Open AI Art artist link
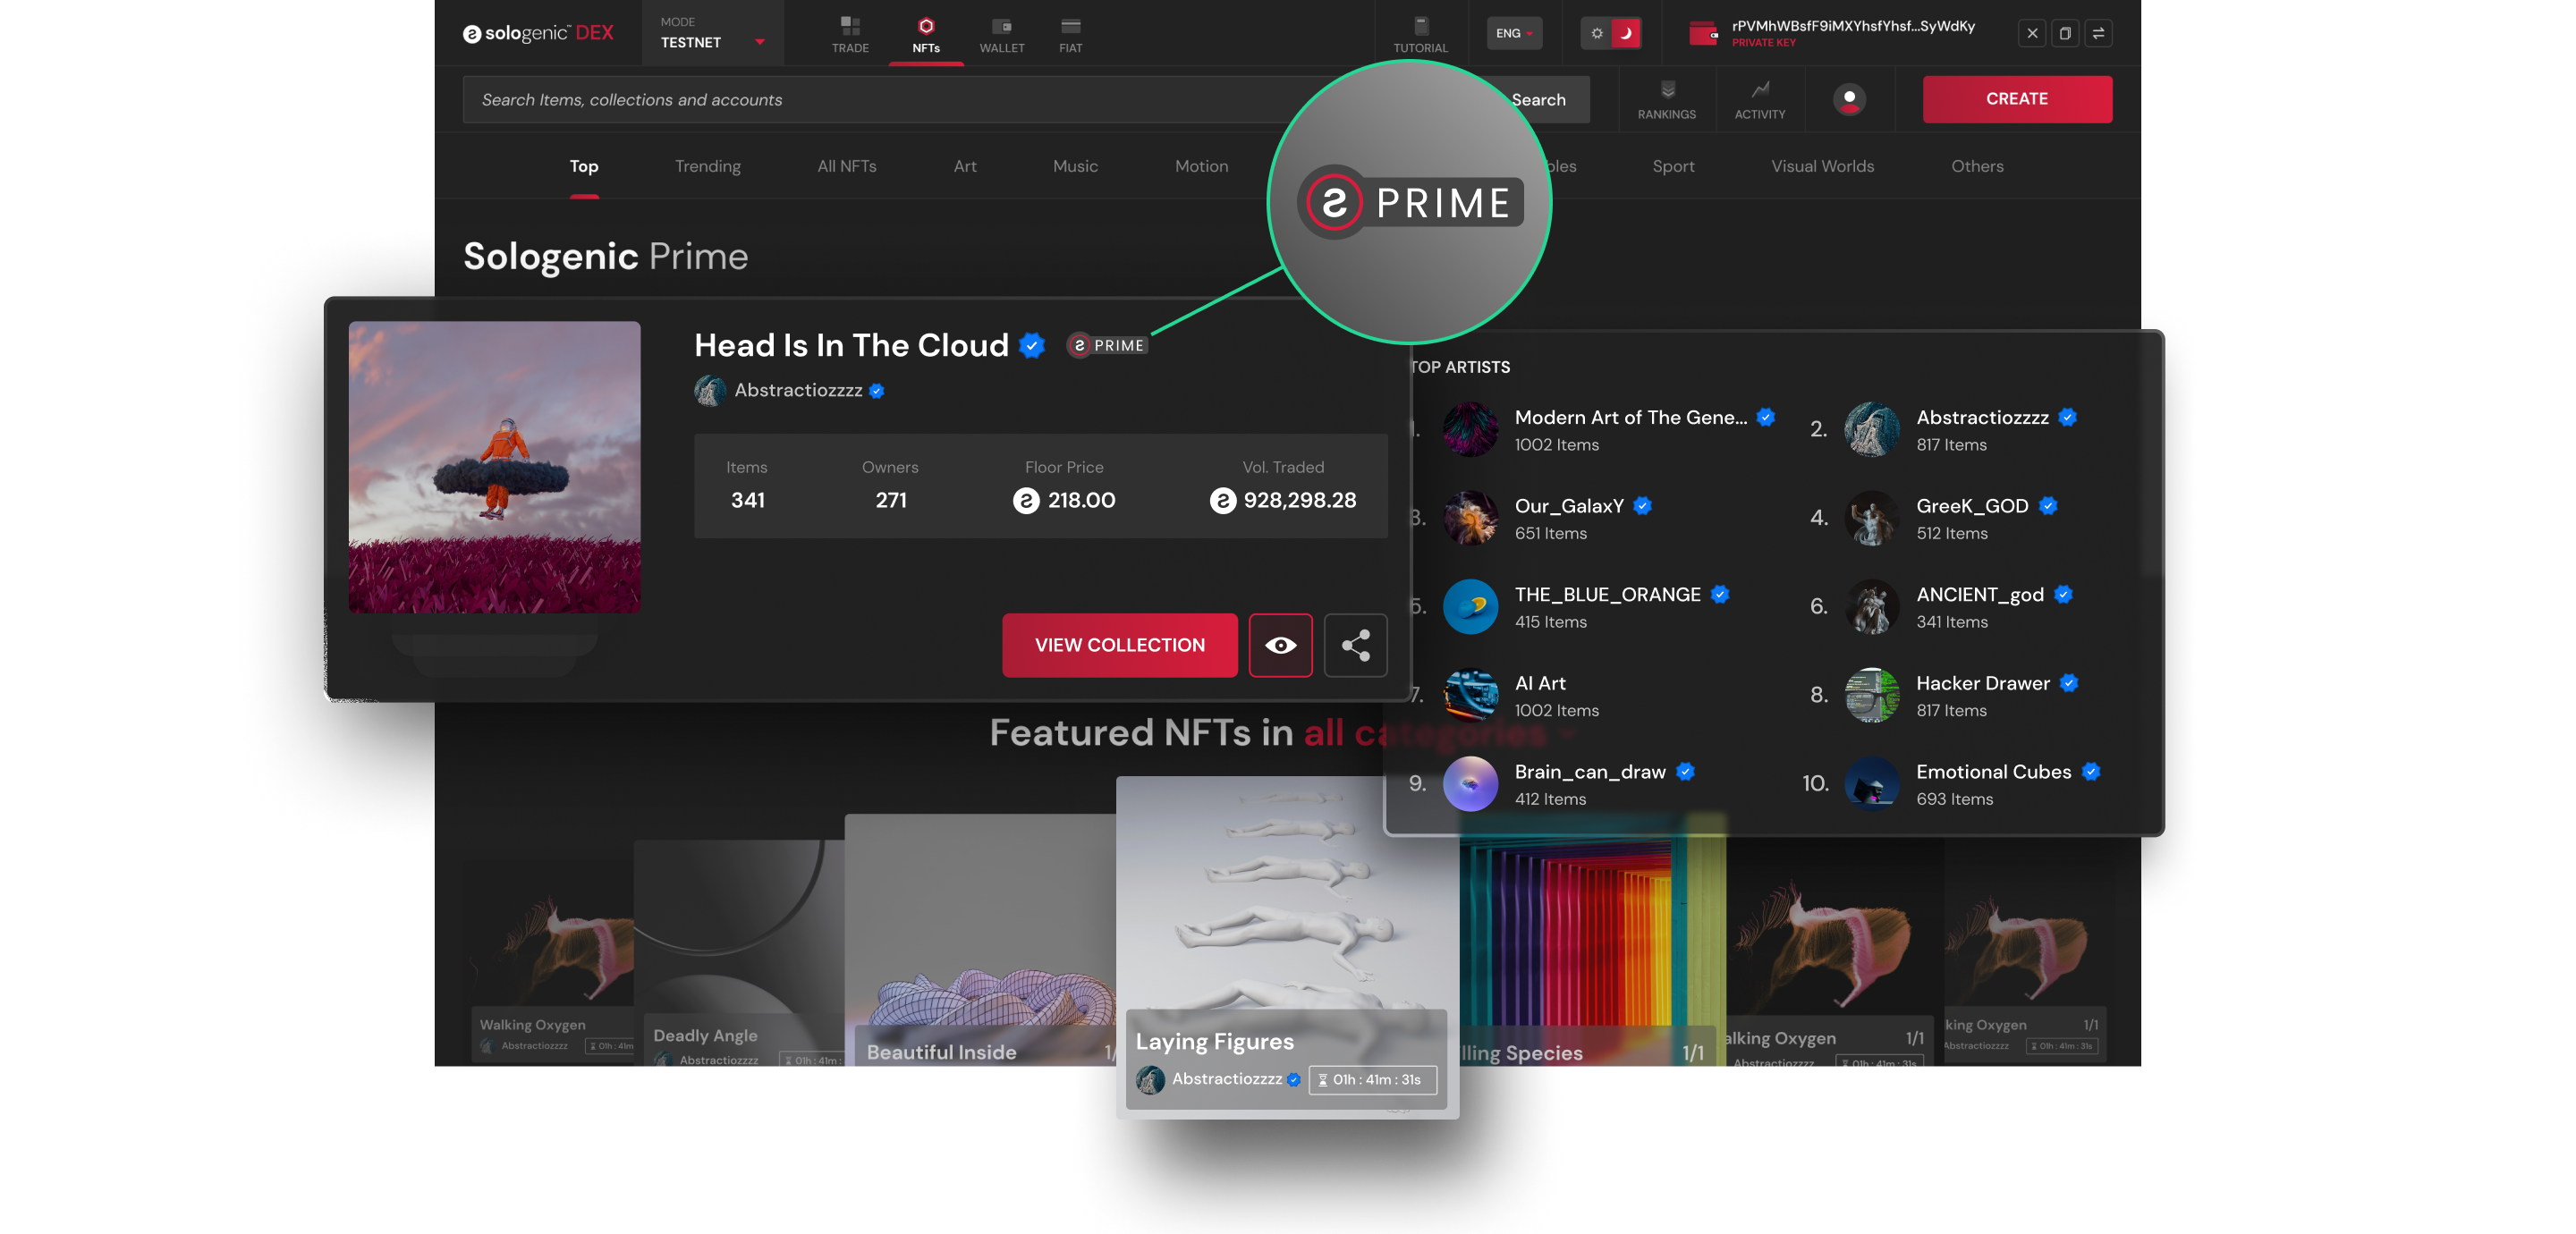 coord(1540,683)
